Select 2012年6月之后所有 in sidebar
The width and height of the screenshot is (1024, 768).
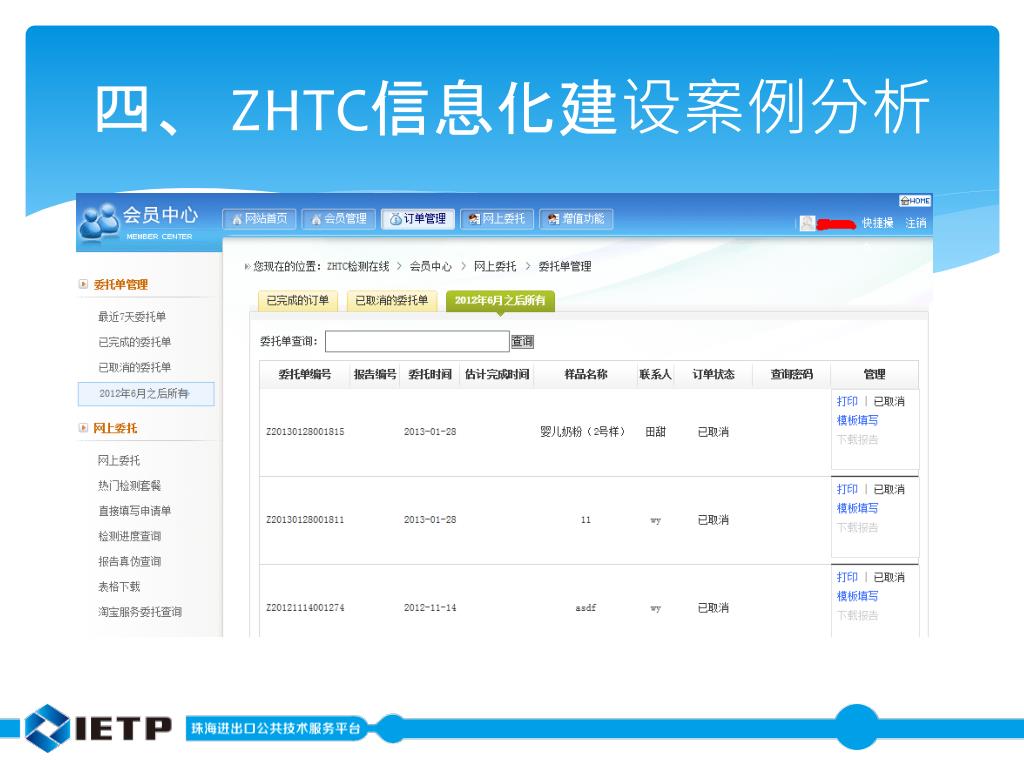(x=146, y=394)
